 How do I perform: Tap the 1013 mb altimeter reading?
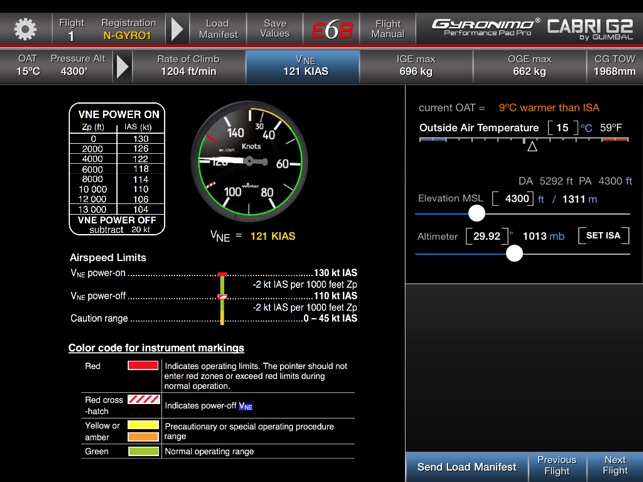(543, 236)
